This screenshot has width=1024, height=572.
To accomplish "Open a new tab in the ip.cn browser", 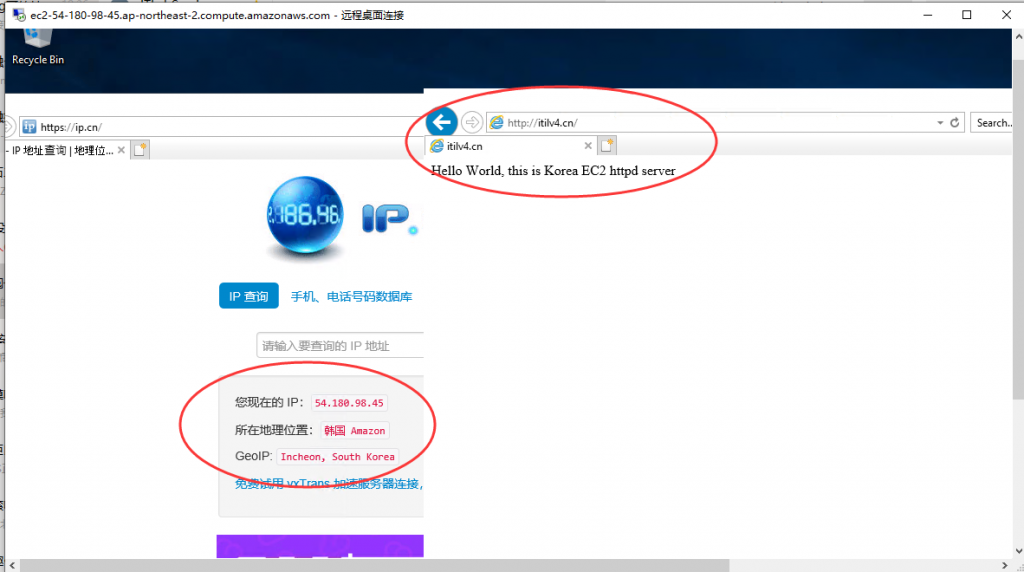I will tap(140, 150).
